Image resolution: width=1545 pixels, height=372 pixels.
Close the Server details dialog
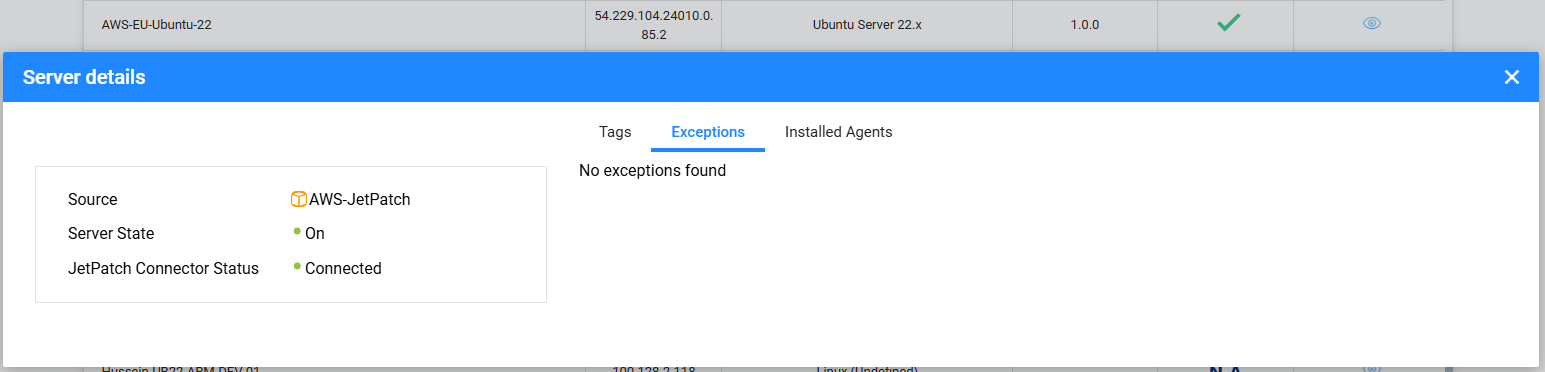click(1512, 77)
